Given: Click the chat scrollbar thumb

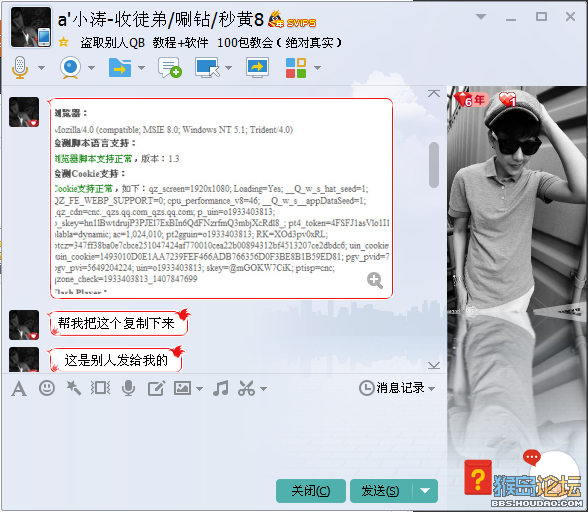Looking at the screenshot, I should tap(434, 165).
